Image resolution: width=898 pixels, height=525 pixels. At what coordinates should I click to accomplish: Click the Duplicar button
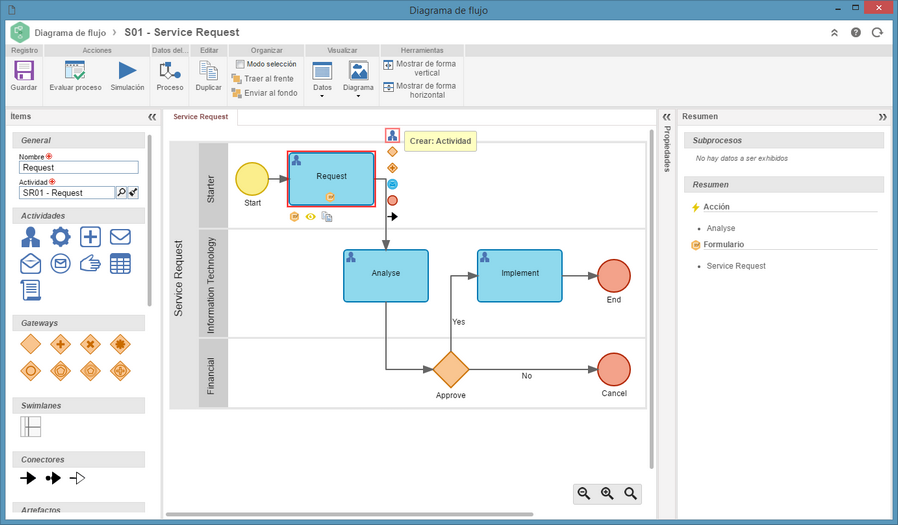pyautogui.click(x=208, y=76)
